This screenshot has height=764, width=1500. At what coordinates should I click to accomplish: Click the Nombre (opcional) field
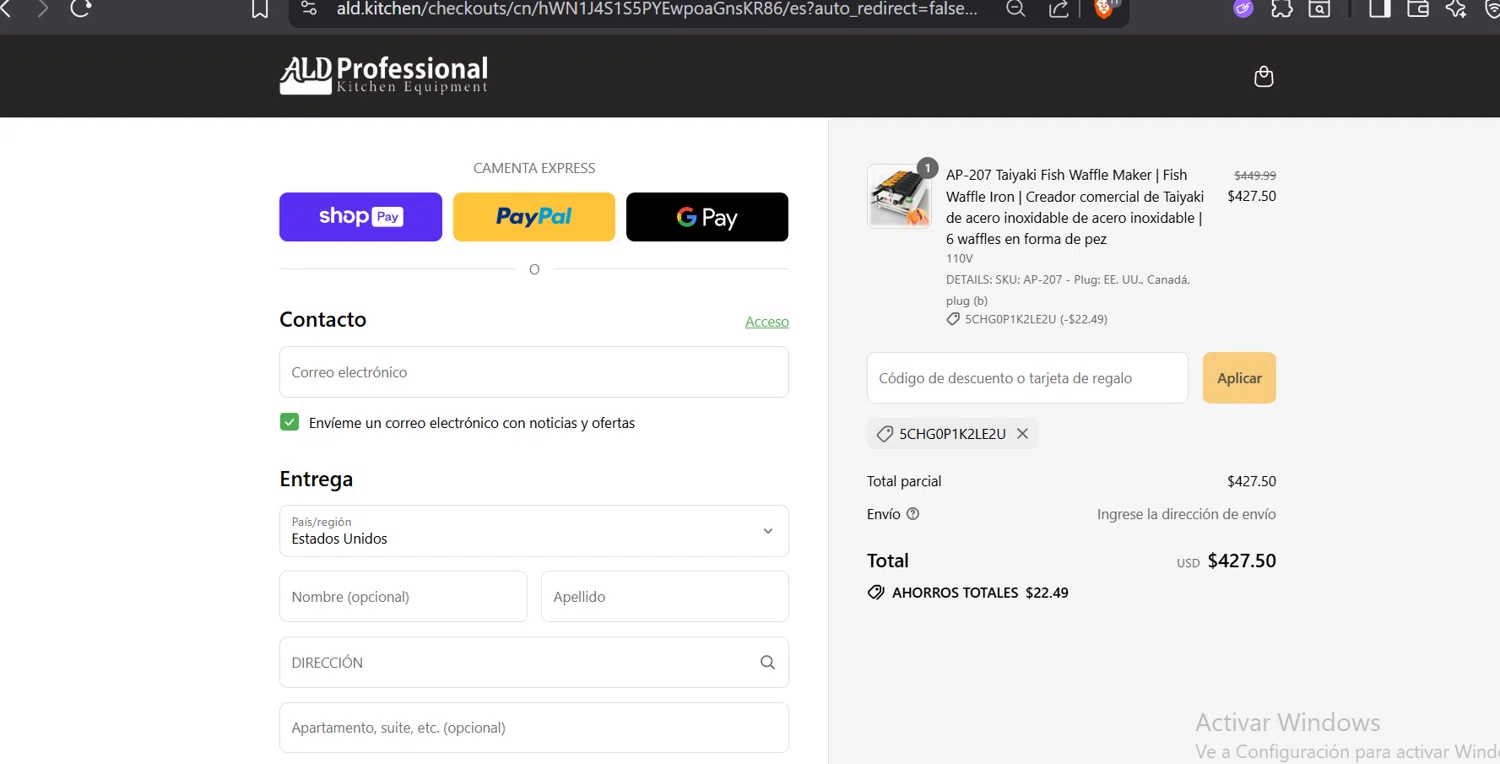(x=403, y=597)
